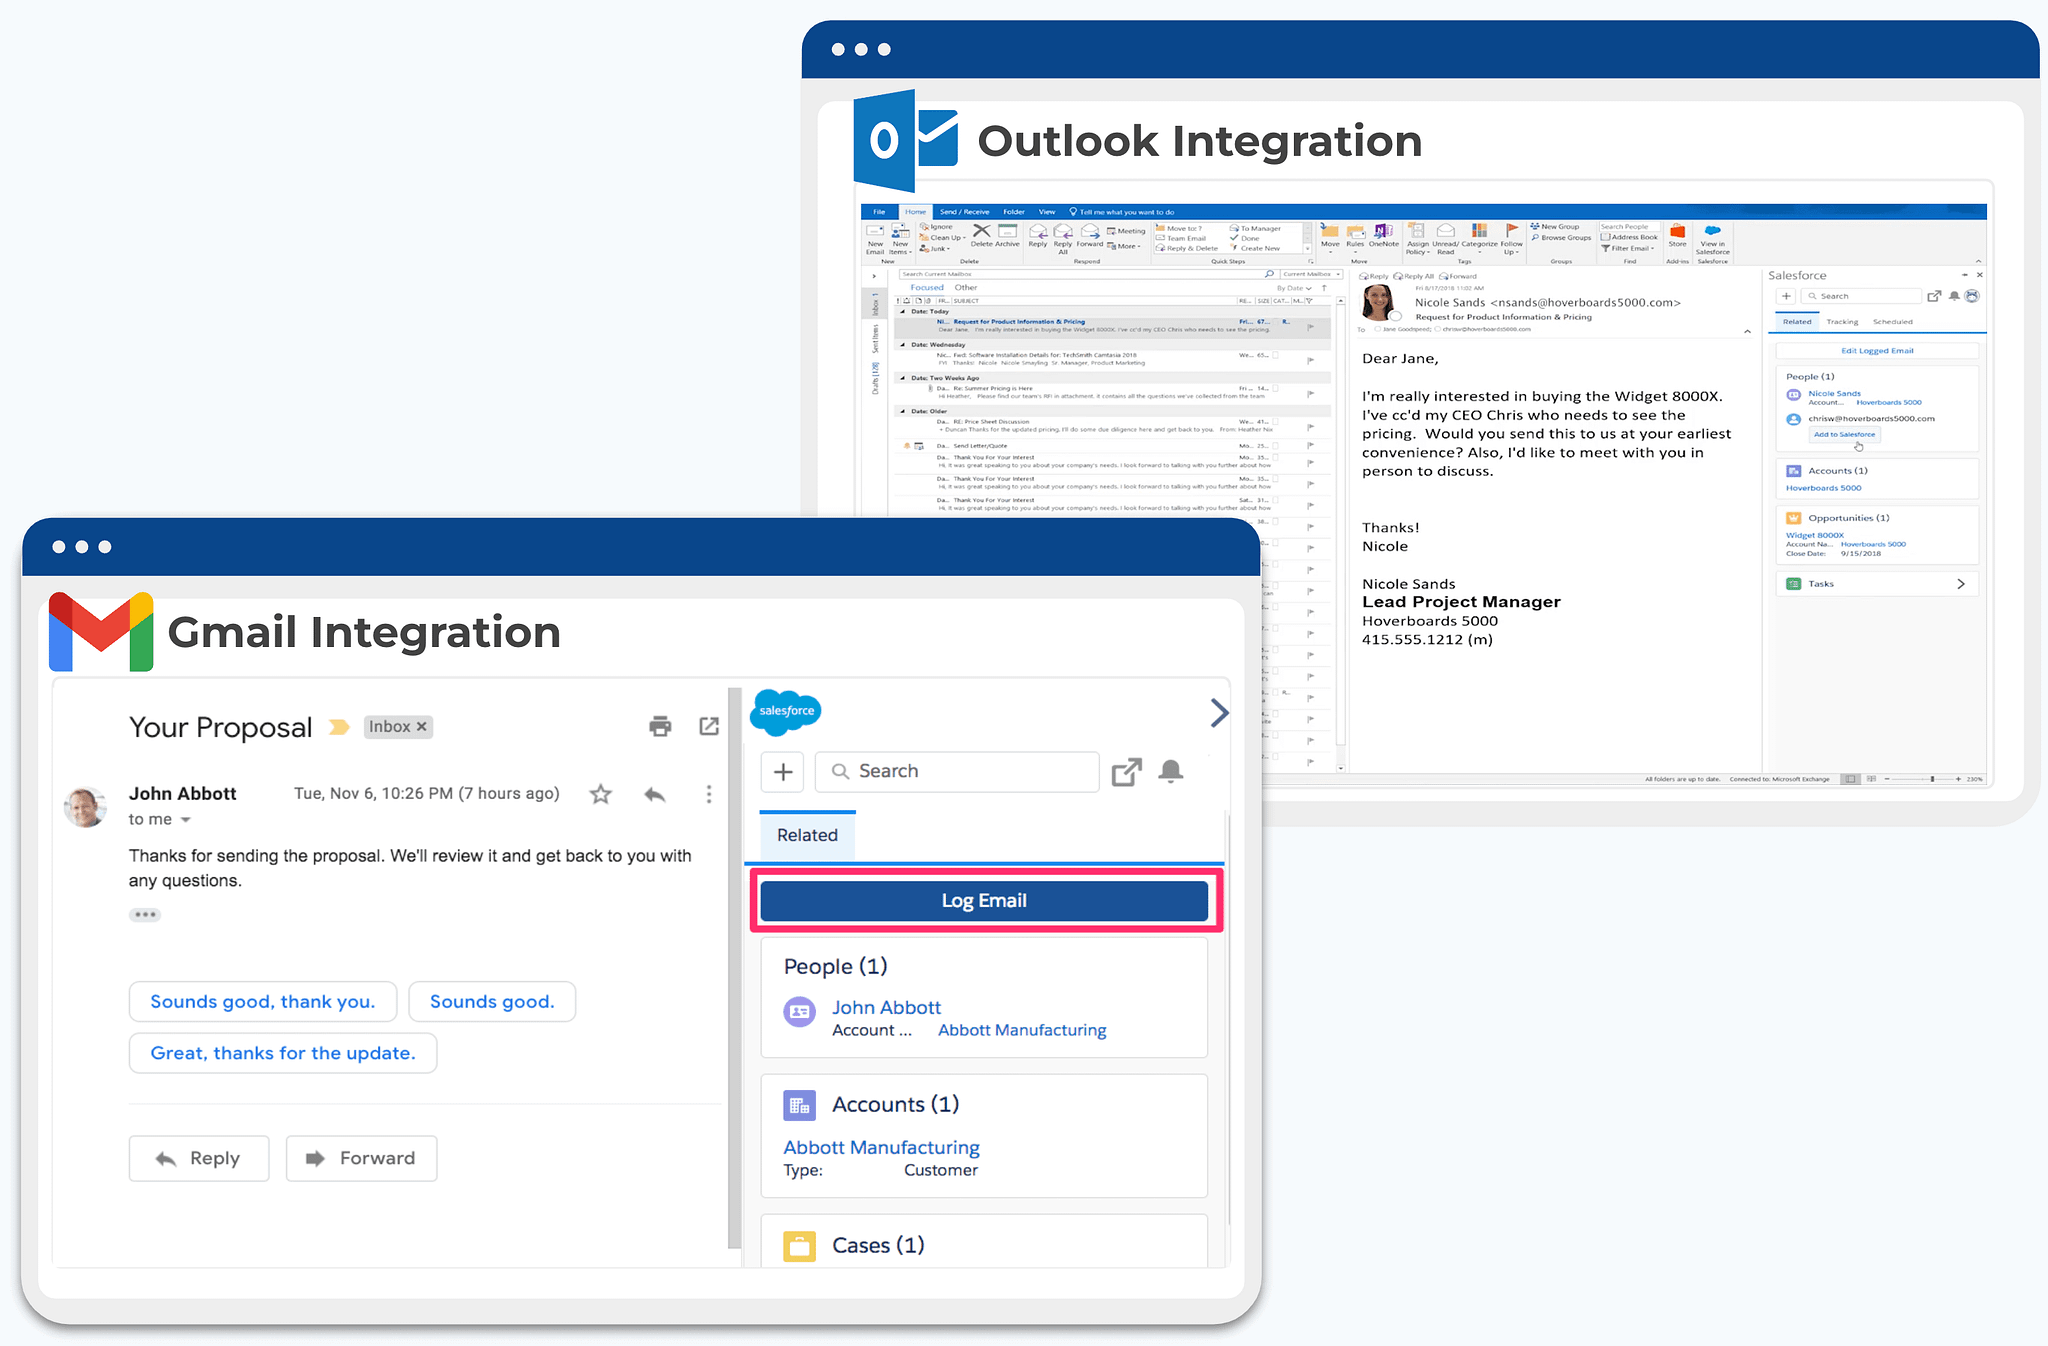This screenshot has height=1346, width=2048.
Task: Collapse Salesforce side panel chevron in Gmail
Action: (x=1219, y=713)
